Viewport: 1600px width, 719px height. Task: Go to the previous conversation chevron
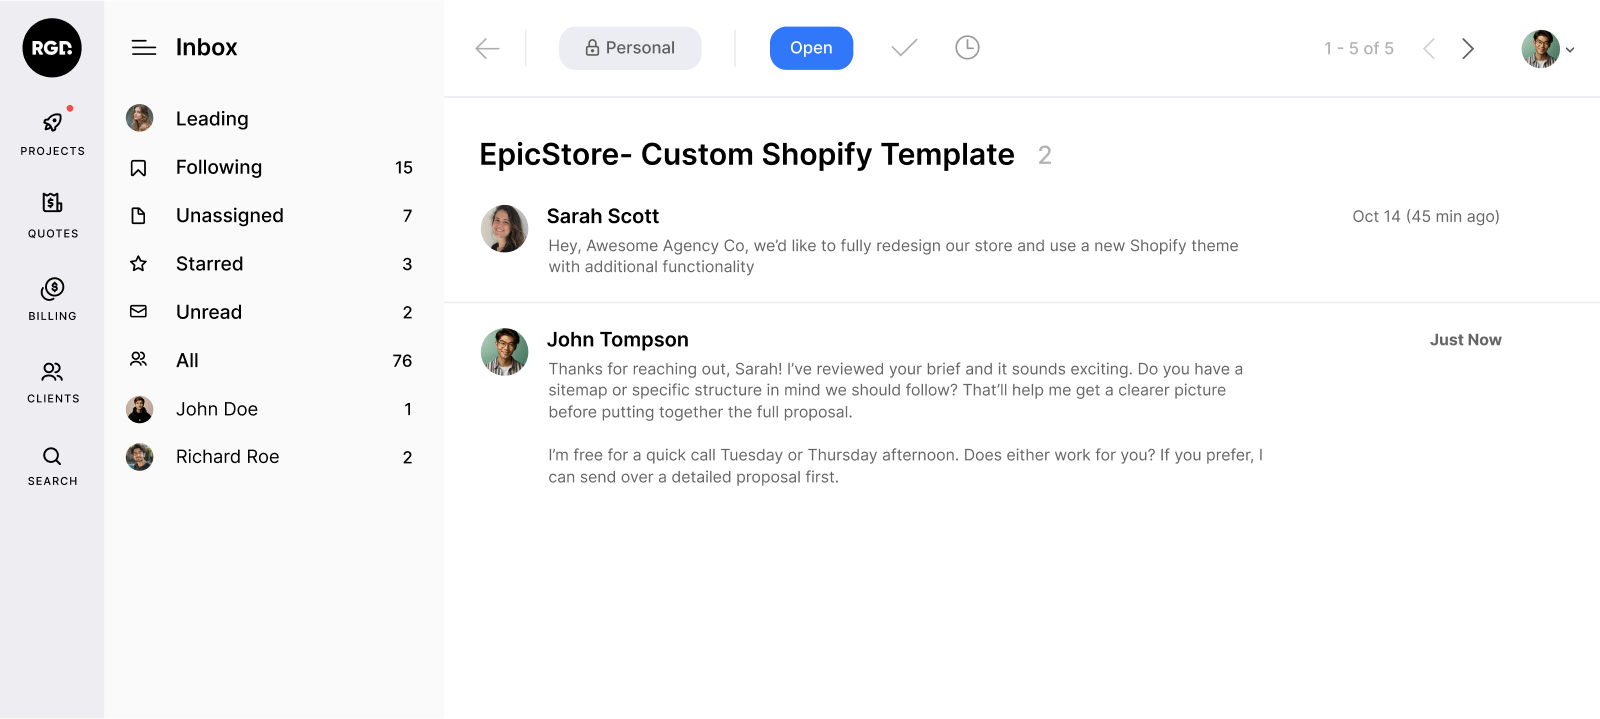click(x=1429, y=48)
